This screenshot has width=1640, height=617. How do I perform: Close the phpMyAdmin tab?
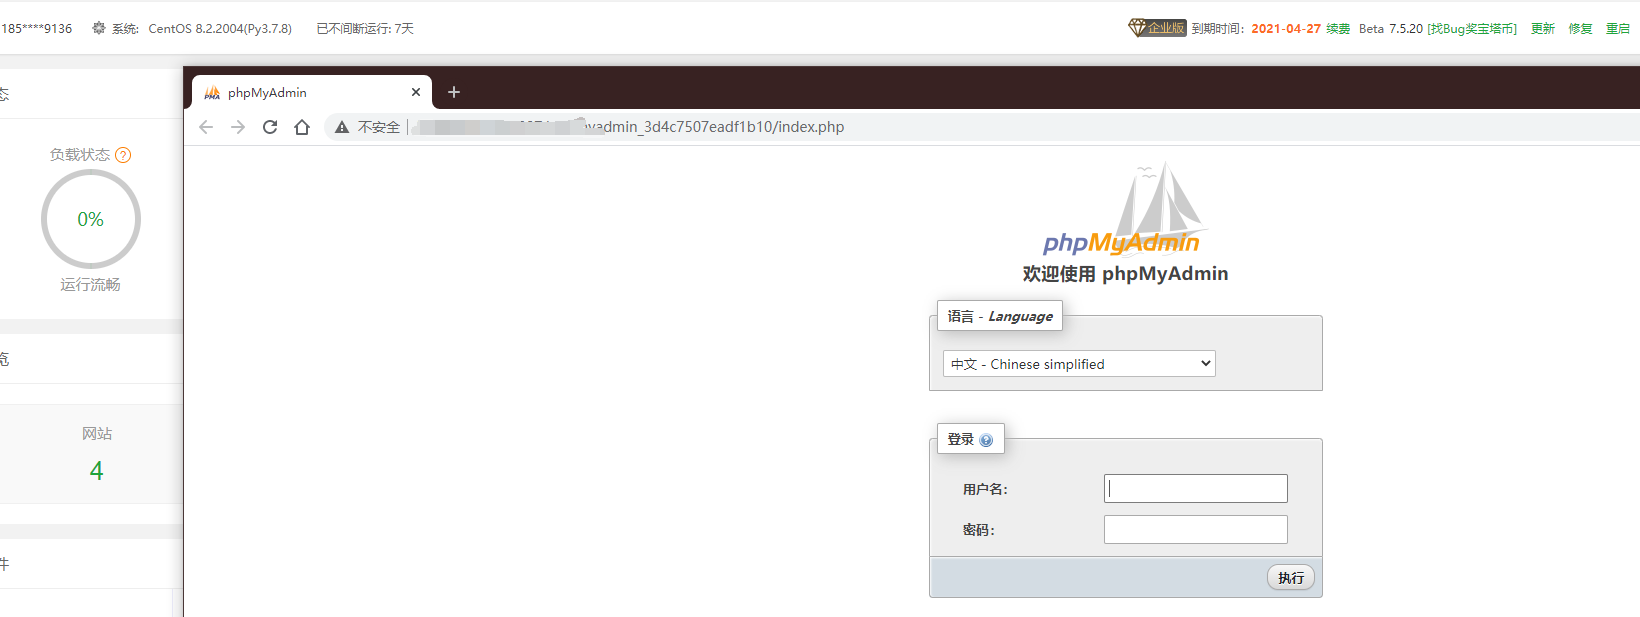tap(416, 92)
